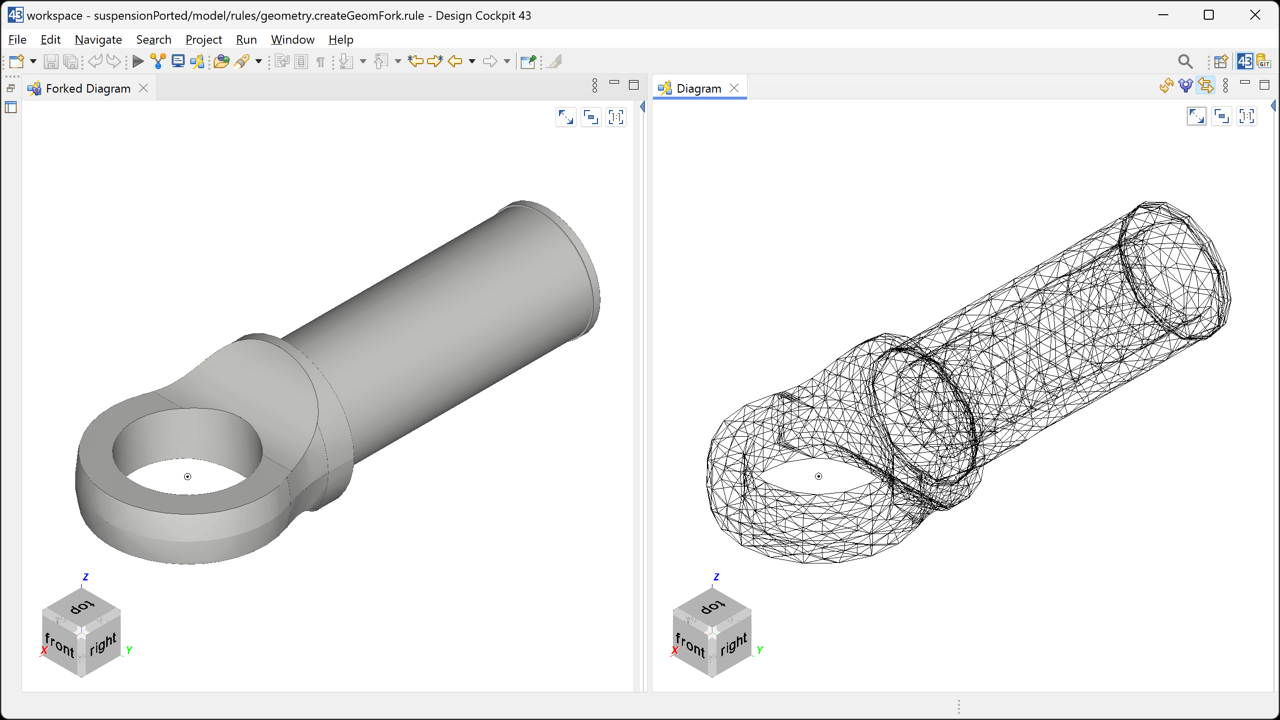
Task: Reset right Diagram view to 1:1 scale
Action: click(1247, 117)
